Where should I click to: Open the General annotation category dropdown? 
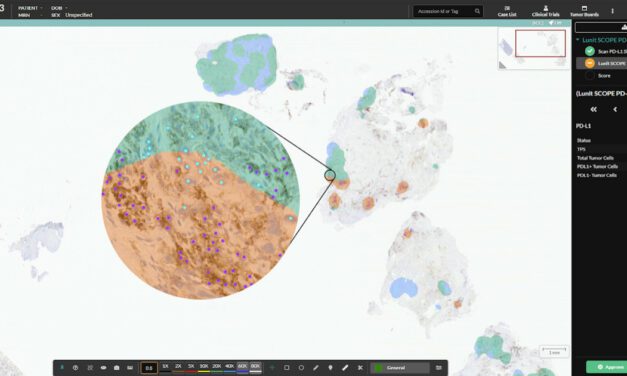pos(400,368)
